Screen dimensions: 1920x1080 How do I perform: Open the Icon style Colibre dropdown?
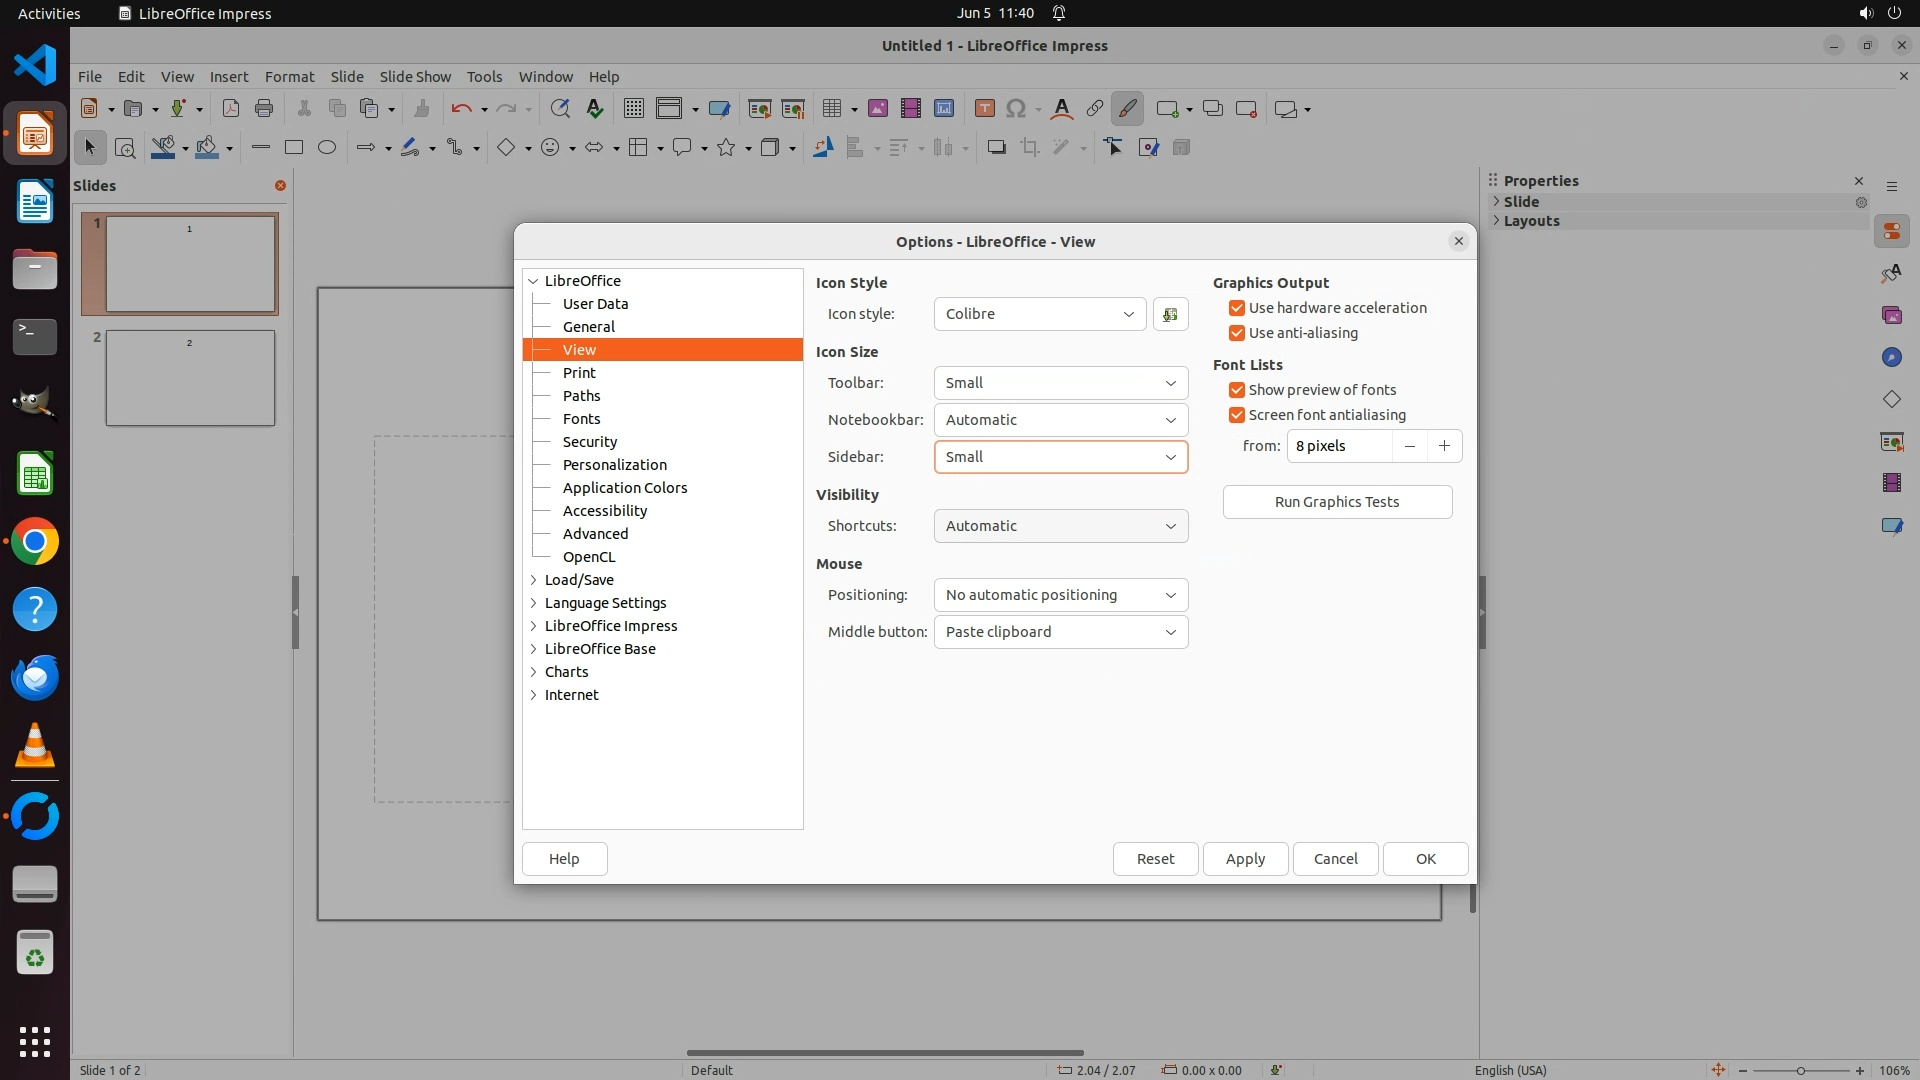[1039, 314]
